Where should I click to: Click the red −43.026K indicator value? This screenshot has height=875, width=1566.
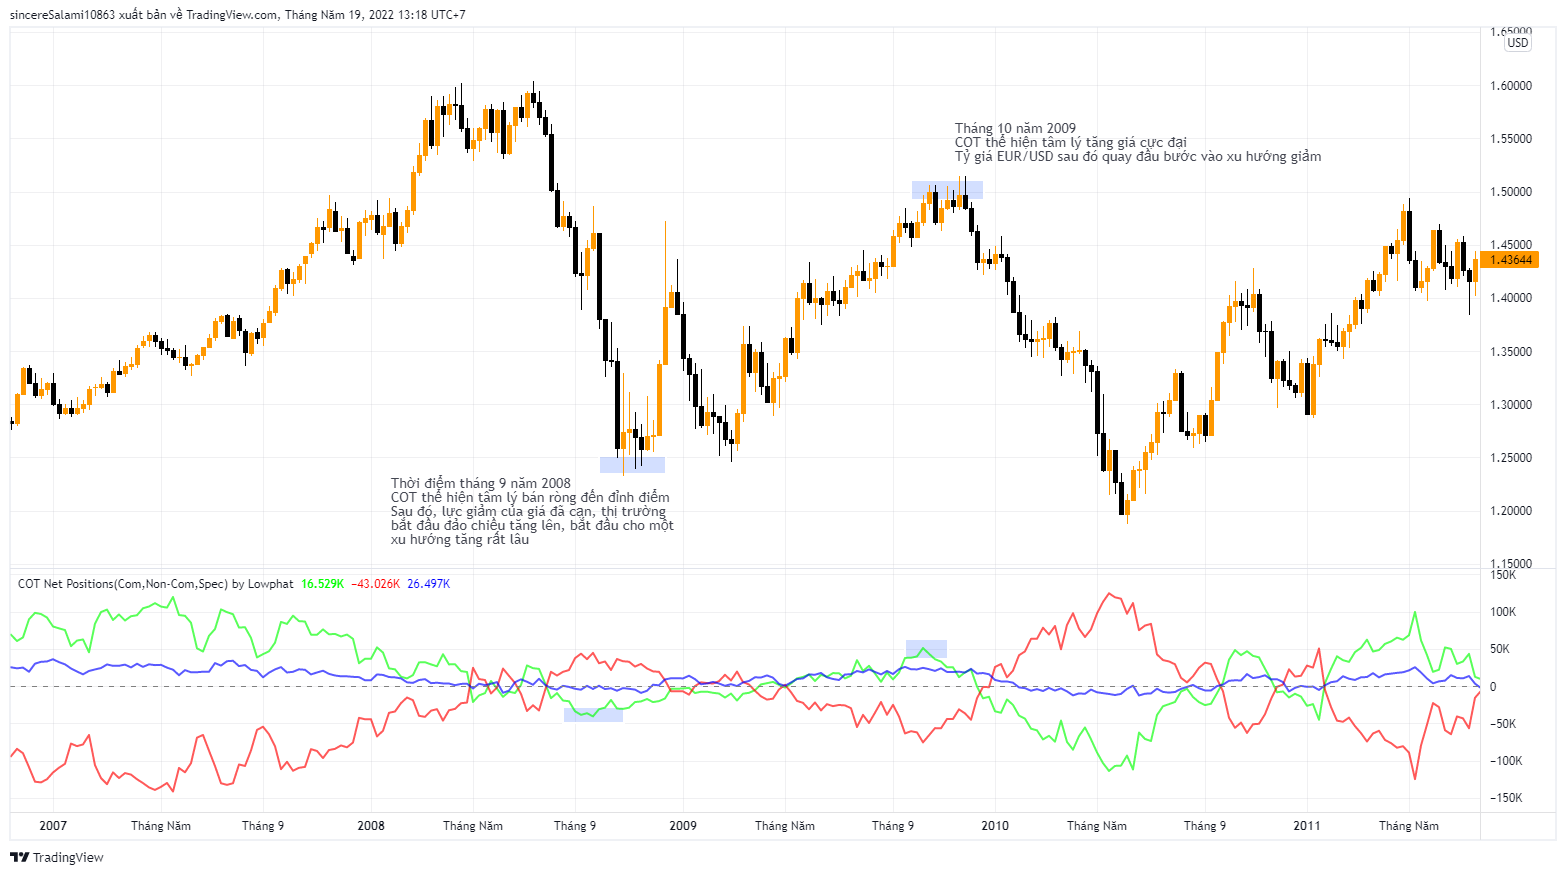click(x=375, y=584)
